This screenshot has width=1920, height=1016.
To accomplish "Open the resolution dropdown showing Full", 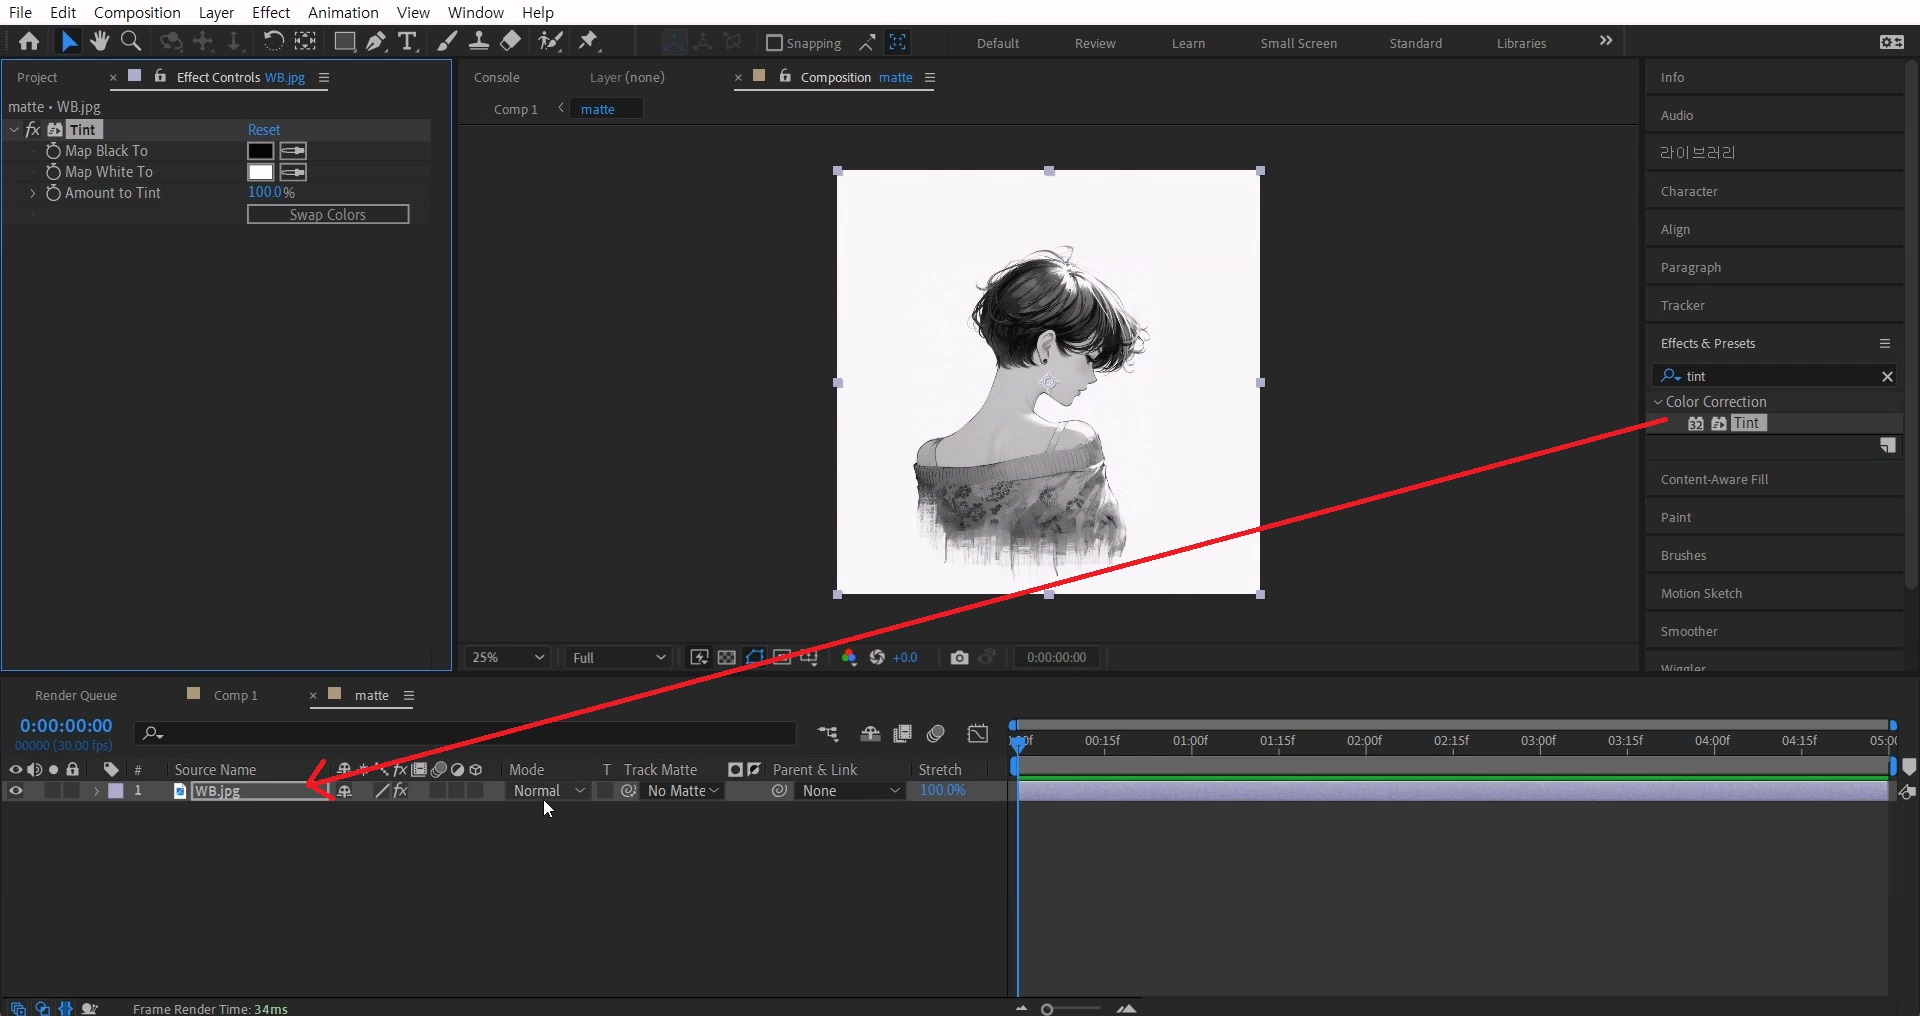I will 618,657.
